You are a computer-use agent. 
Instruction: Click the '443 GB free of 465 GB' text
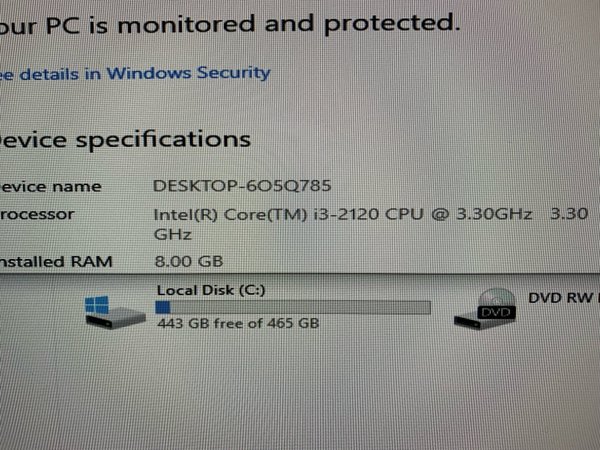[x=238, y=324]
